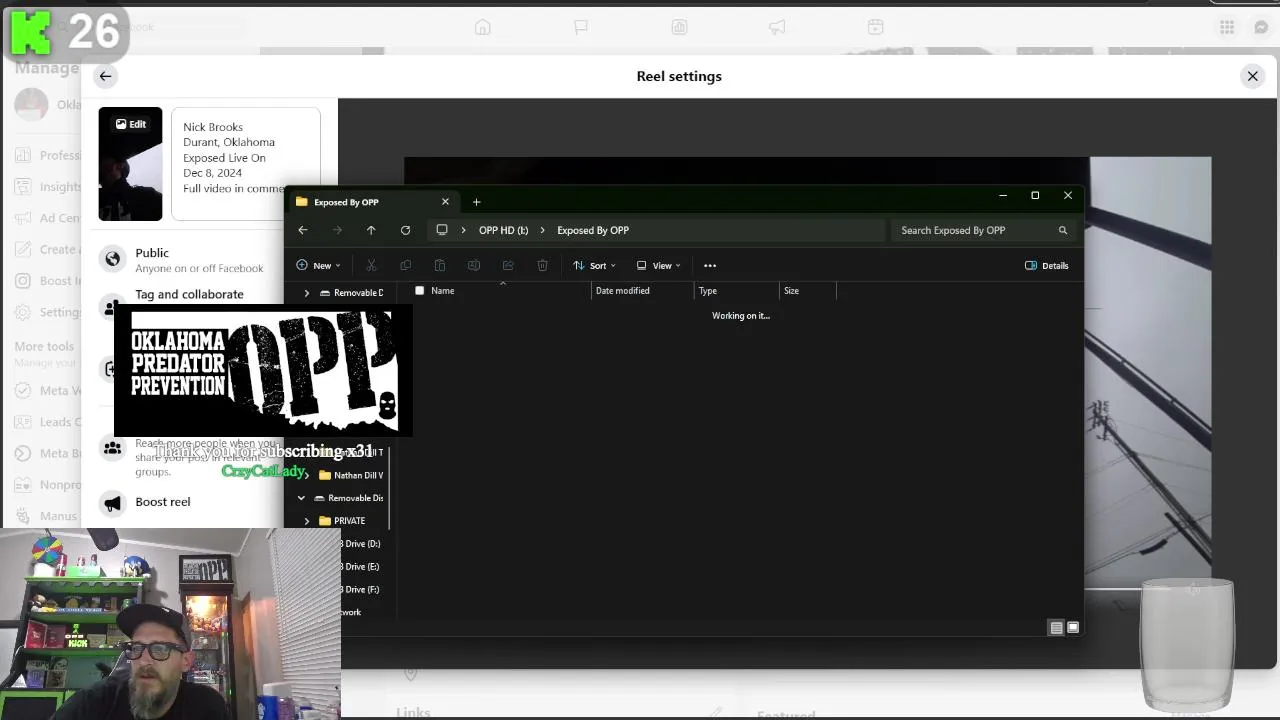Go back from Reel settings

[105, 76]
